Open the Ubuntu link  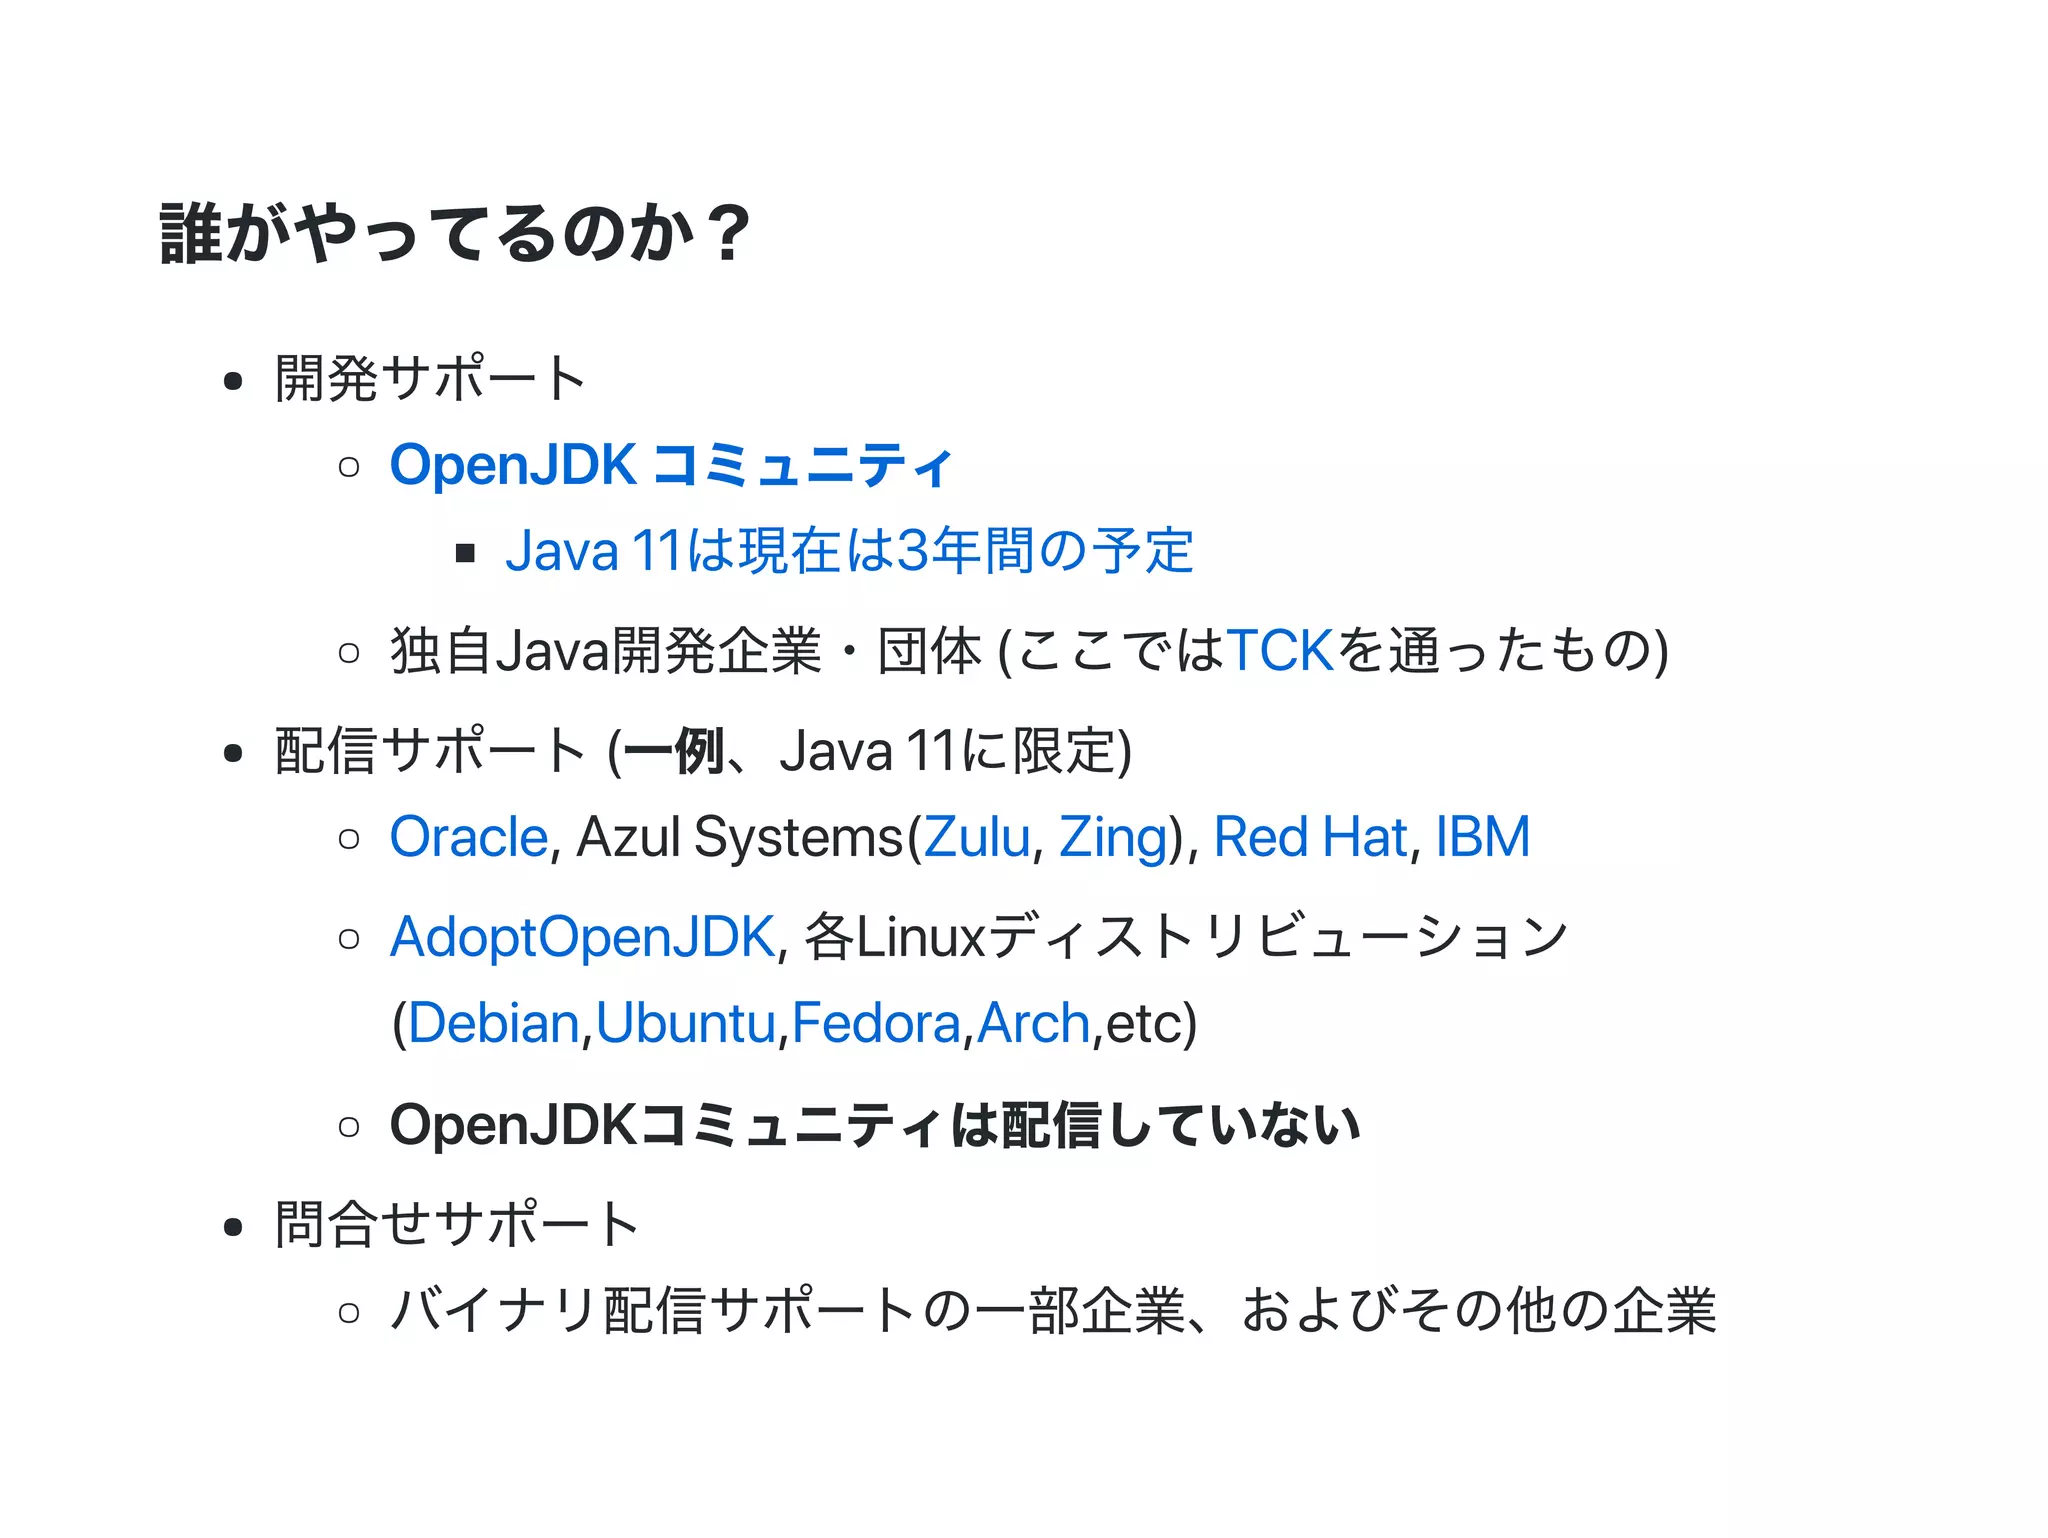tap(686, 1023)
